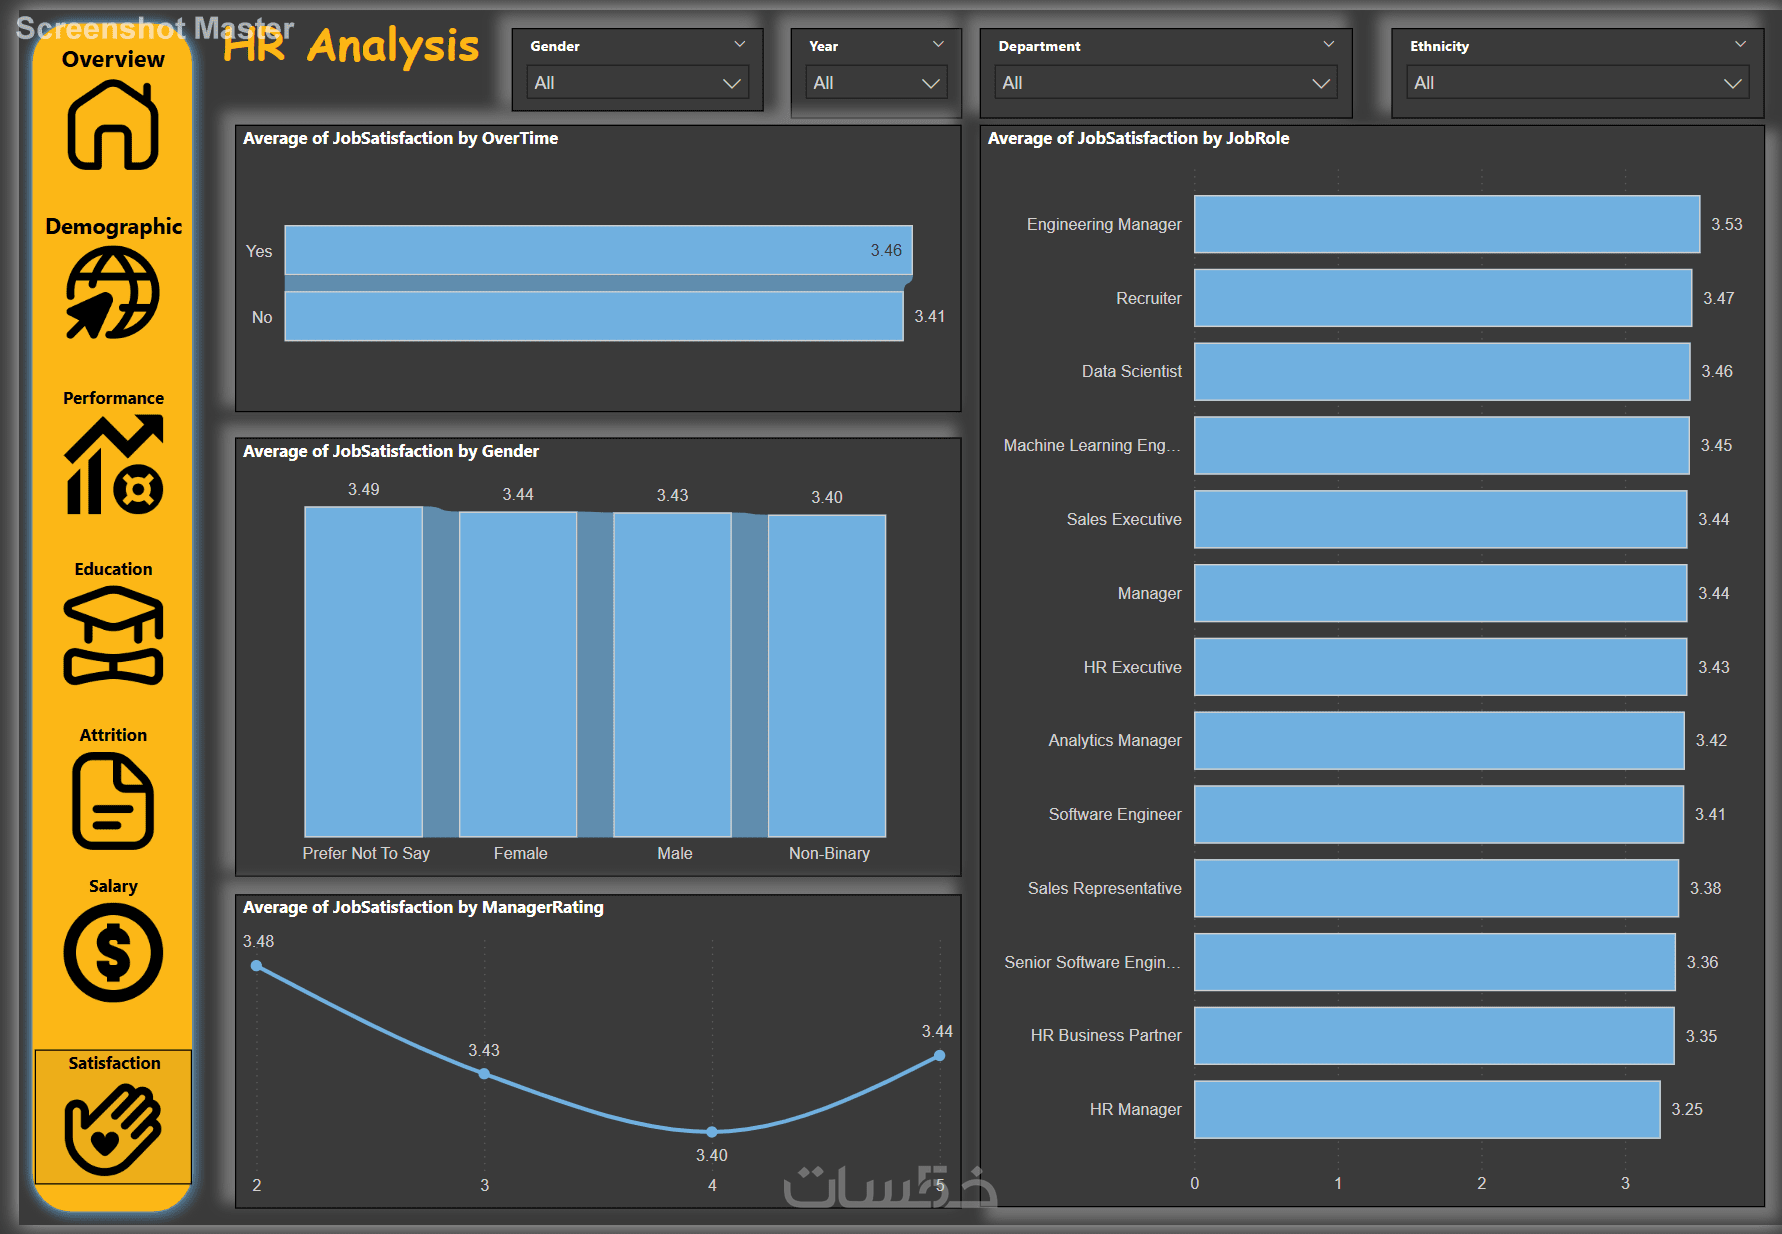This screenshot has height=1234, width=1782.
Task: Open the Ethnicity All dropdown
Action: (1578, 83)
